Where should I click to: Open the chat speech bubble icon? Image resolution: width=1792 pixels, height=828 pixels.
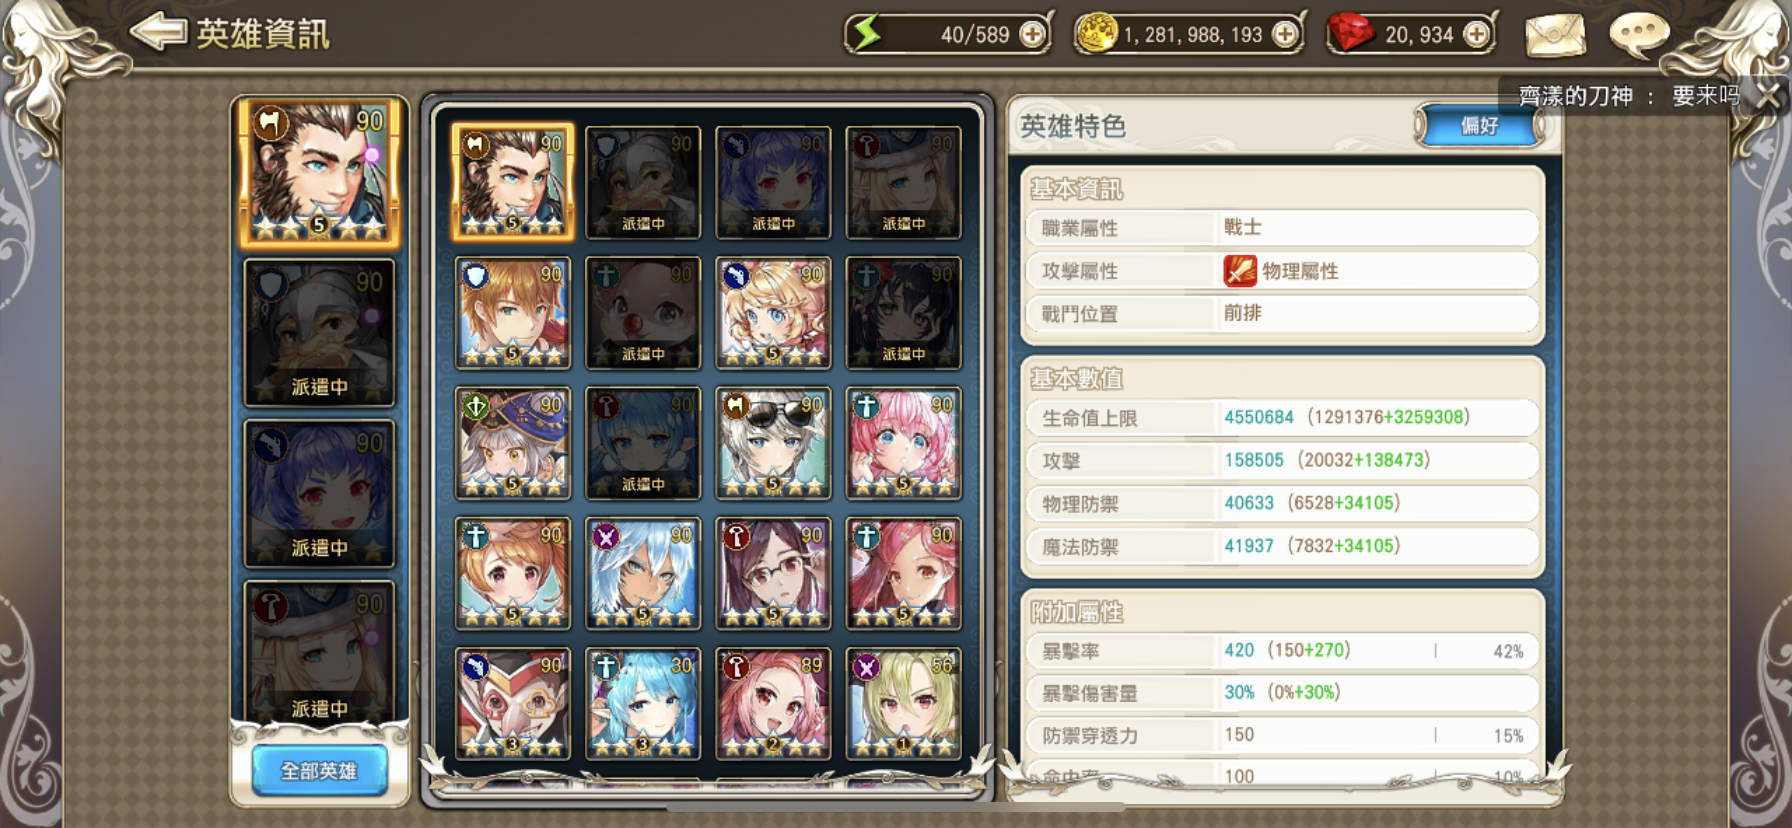pos(1639,35)
